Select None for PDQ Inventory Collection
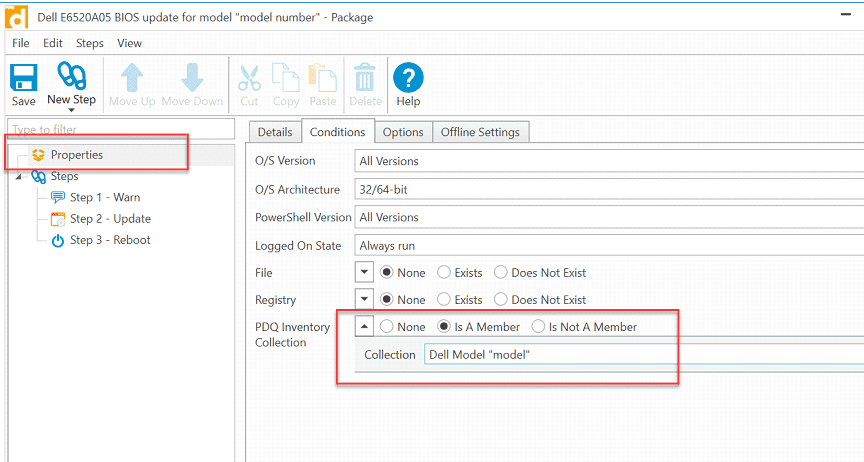The width and height of the screenshot is (864, 462). pos(387,326)
